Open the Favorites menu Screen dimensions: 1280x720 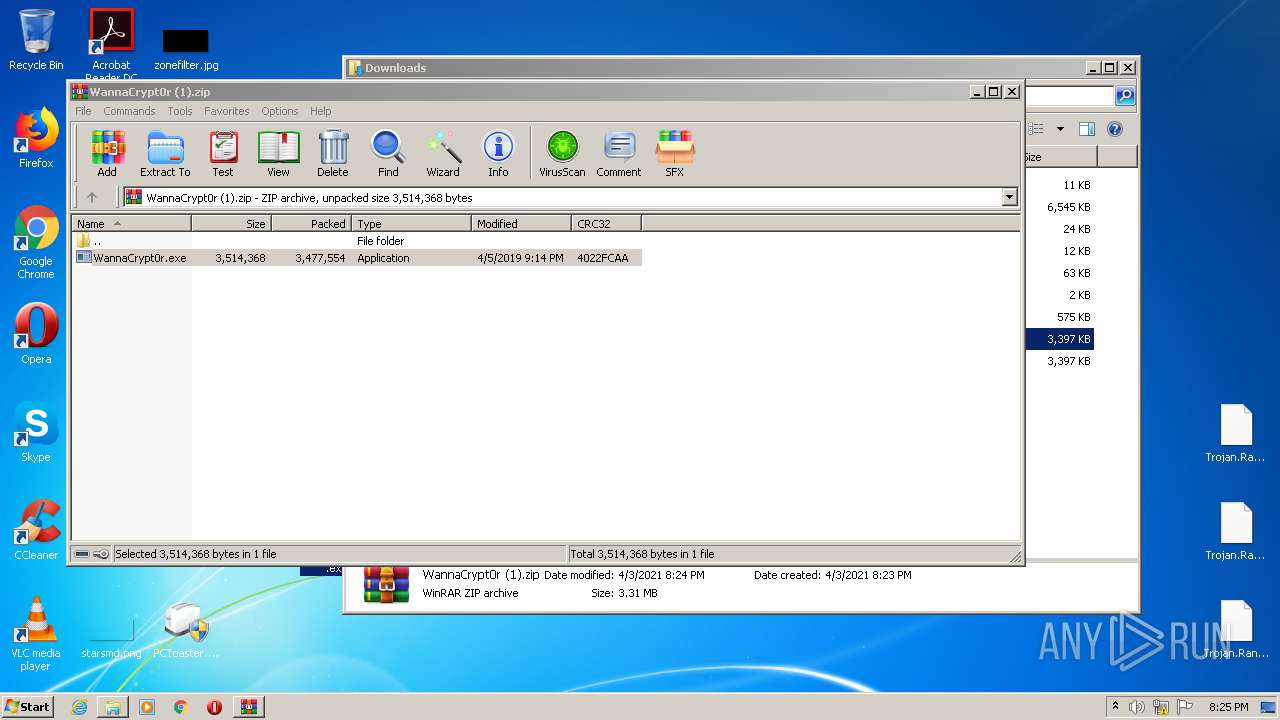click(227, 111)
